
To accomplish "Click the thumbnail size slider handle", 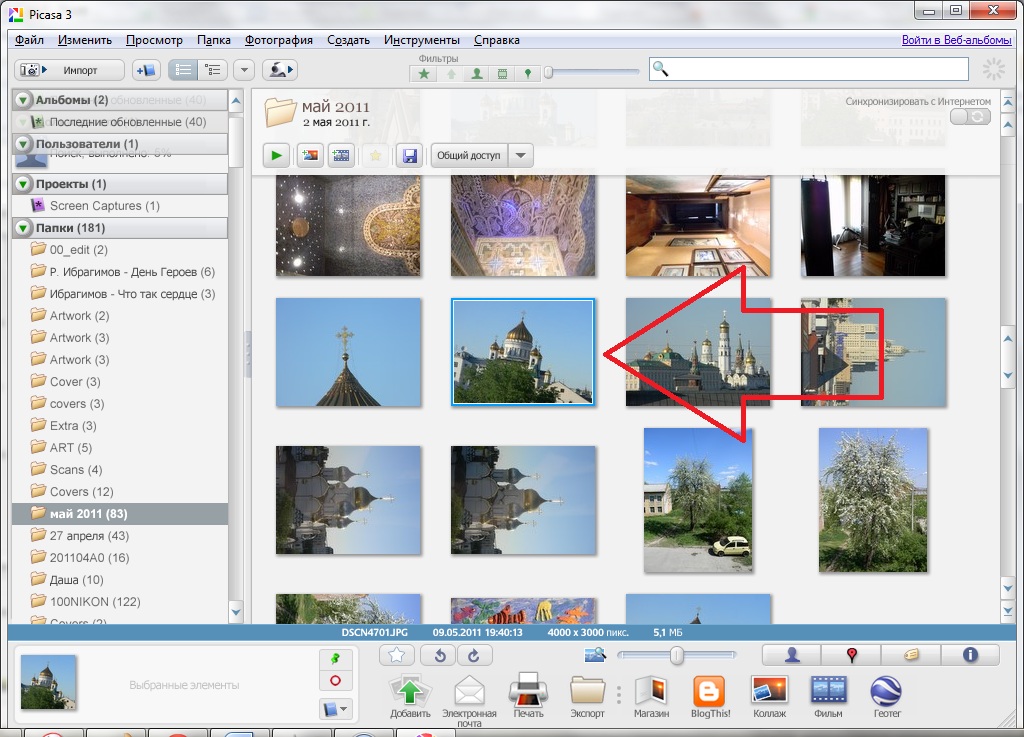I will pyautogui.click(x=677, y=655).
